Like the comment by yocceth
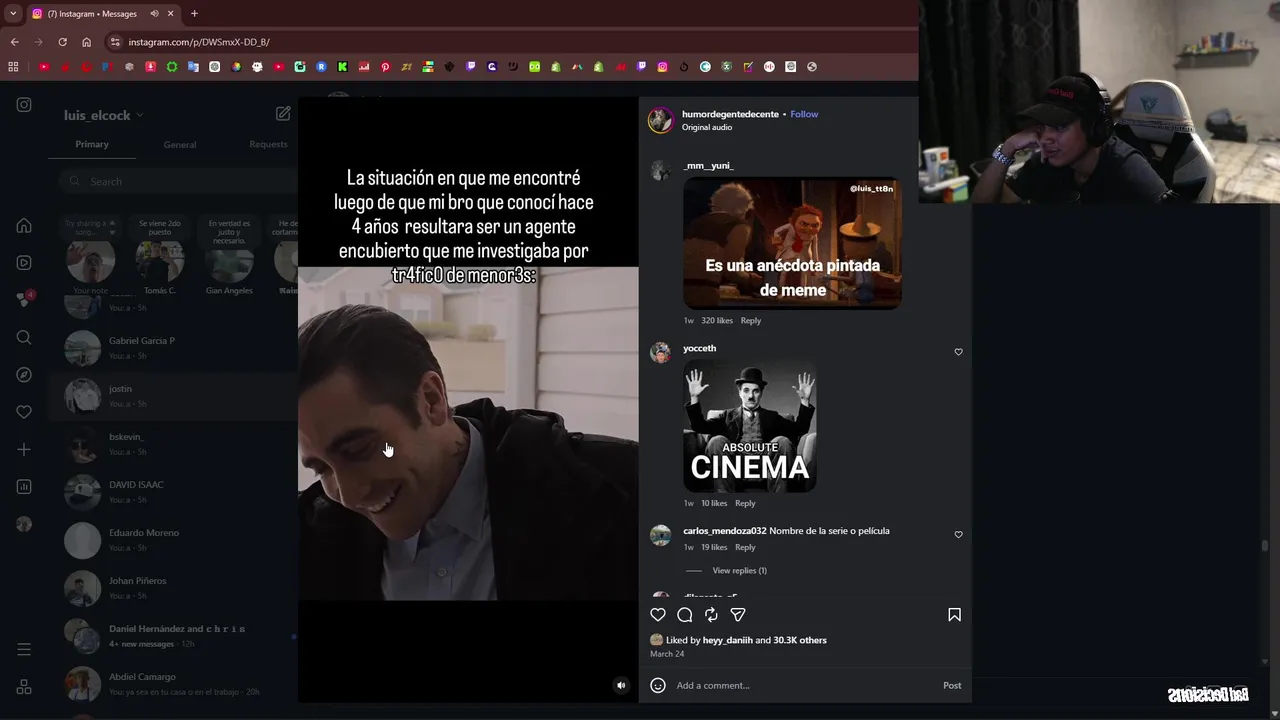The width and height of the screenshot is (1280, 720). click(x=958, y=352)
